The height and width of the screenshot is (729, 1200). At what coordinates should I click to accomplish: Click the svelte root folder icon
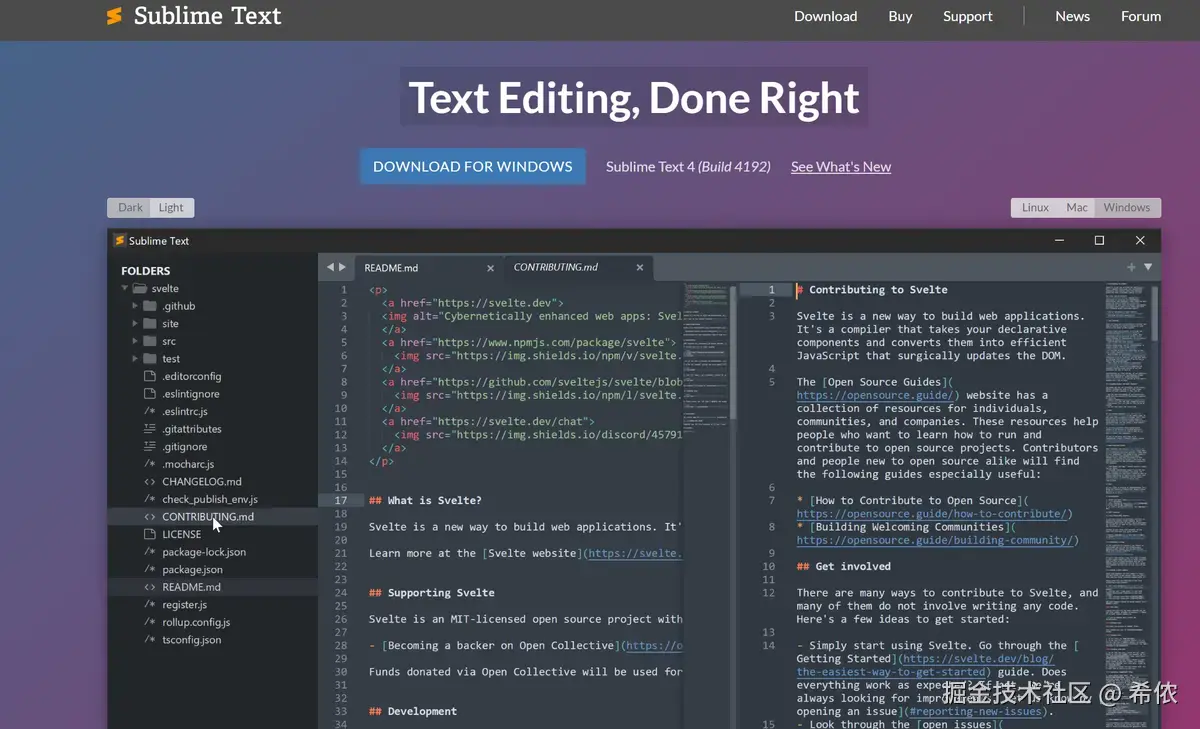pyautogui.click(x=141, y=289)
